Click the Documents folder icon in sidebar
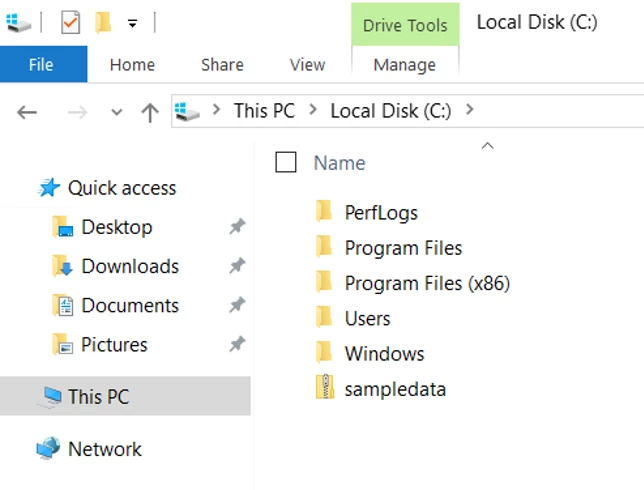The image size is (644, 490). (x=63, y=305)
